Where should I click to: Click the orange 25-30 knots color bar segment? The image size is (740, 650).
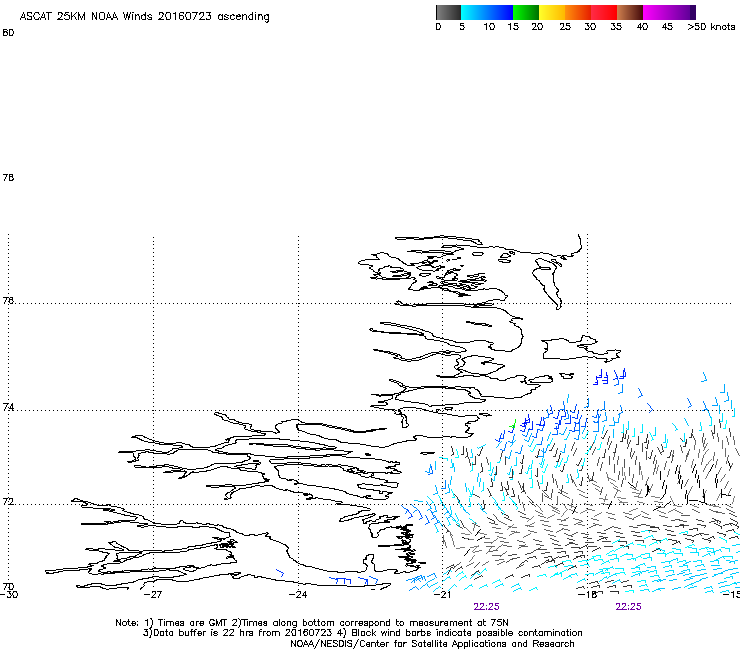click(578, 12)
